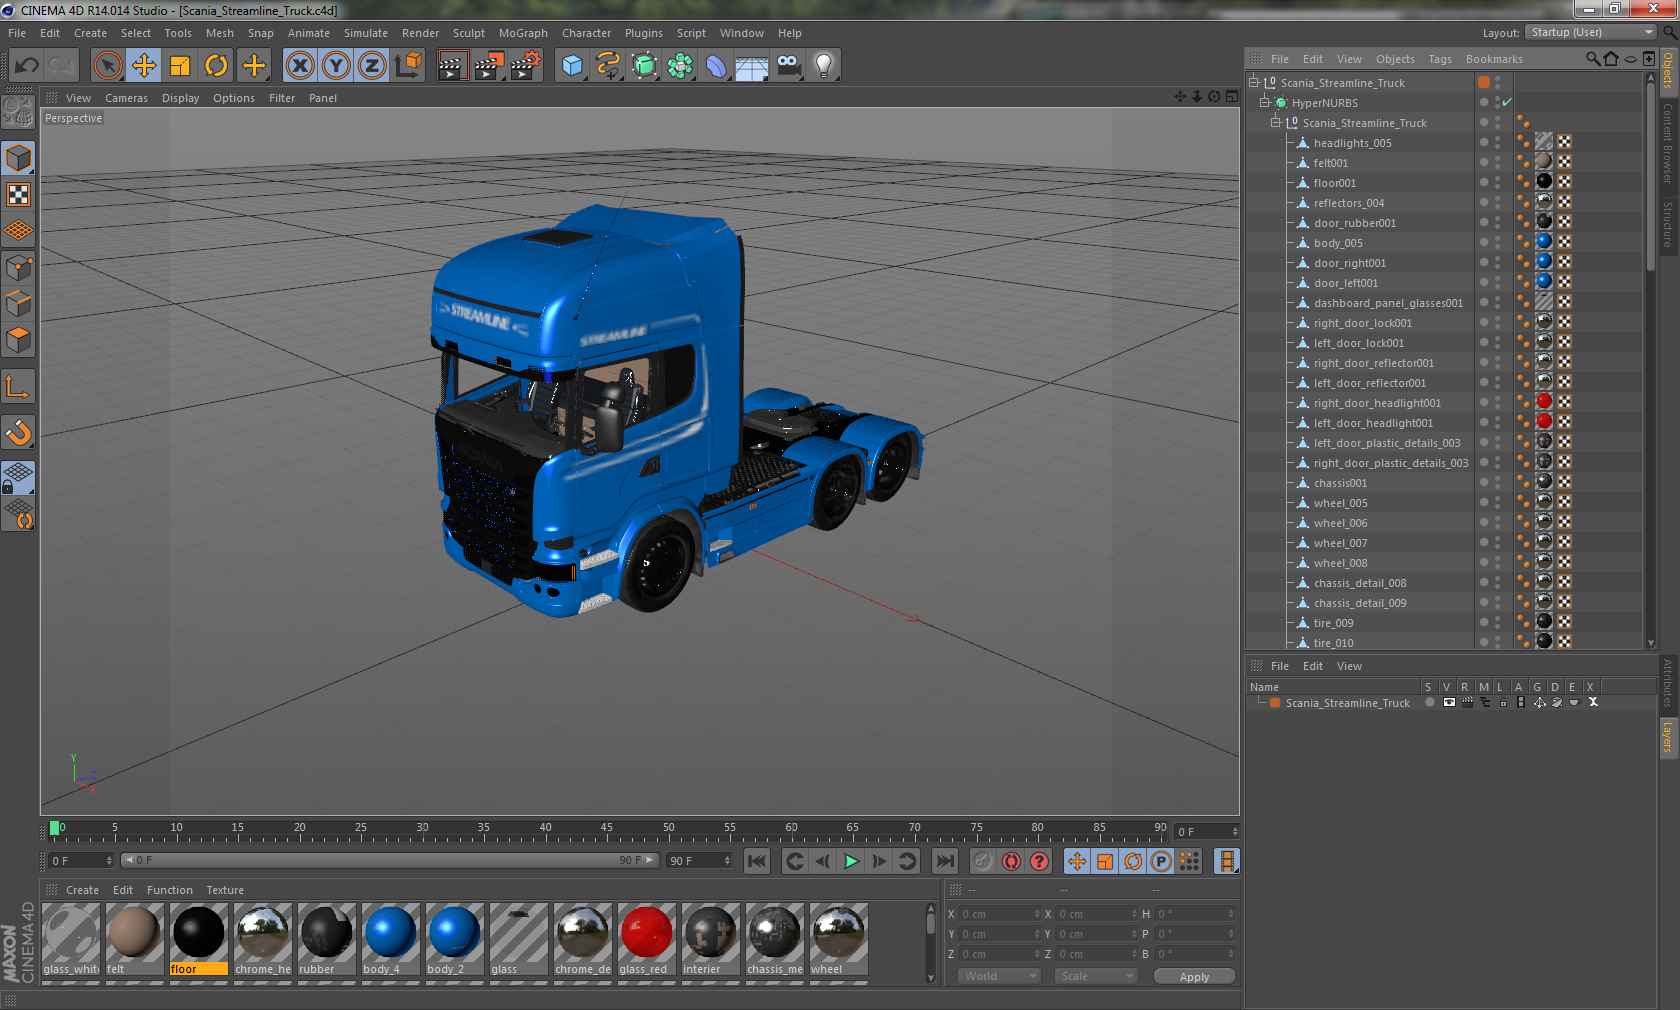Viewport: 1680px width, 1010px height.
Task: Toggle Z axis lock
Action: (x=372, y=66)
